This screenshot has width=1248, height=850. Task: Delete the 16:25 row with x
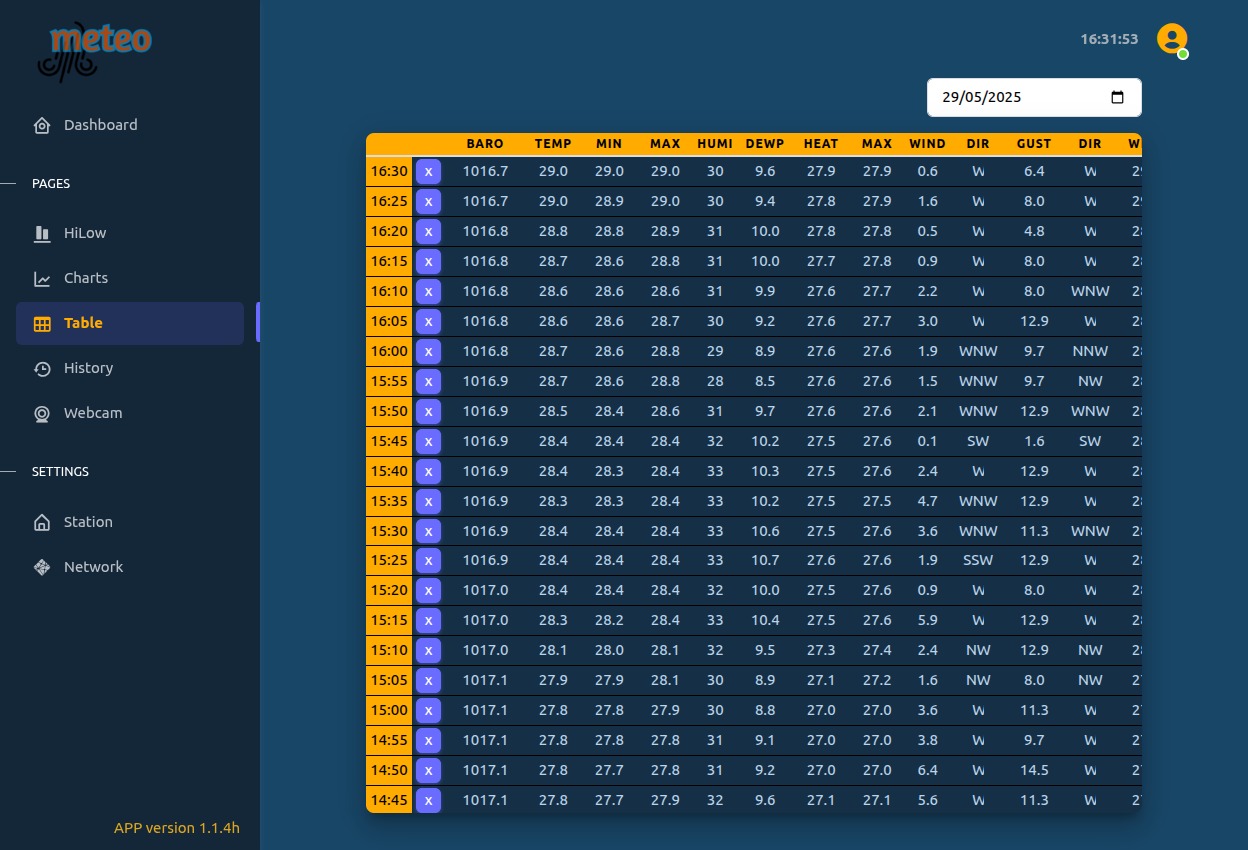click(428, 201)
